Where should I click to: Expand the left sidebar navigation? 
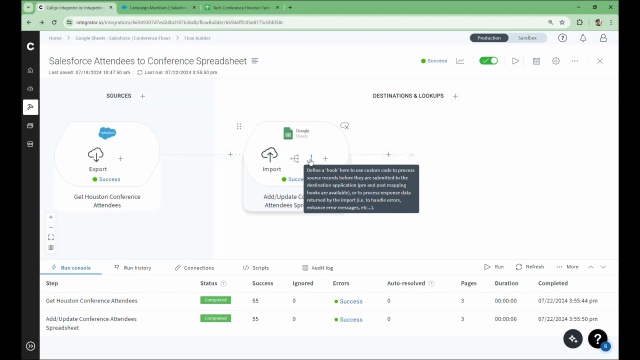click(31, 346)
